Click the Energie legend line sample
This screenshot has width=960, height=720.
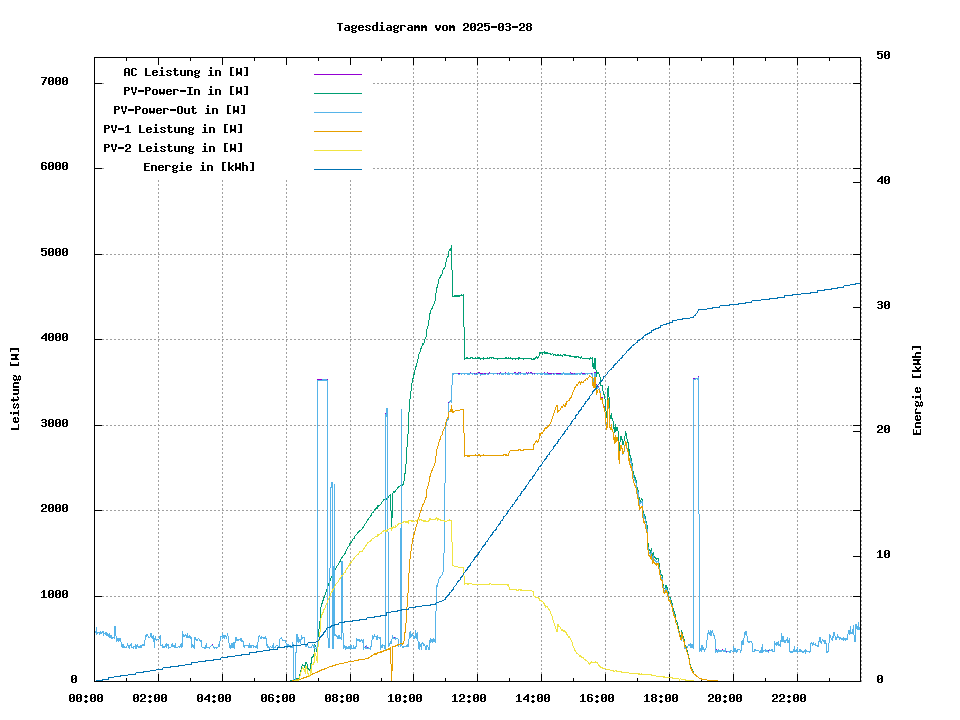337,169
